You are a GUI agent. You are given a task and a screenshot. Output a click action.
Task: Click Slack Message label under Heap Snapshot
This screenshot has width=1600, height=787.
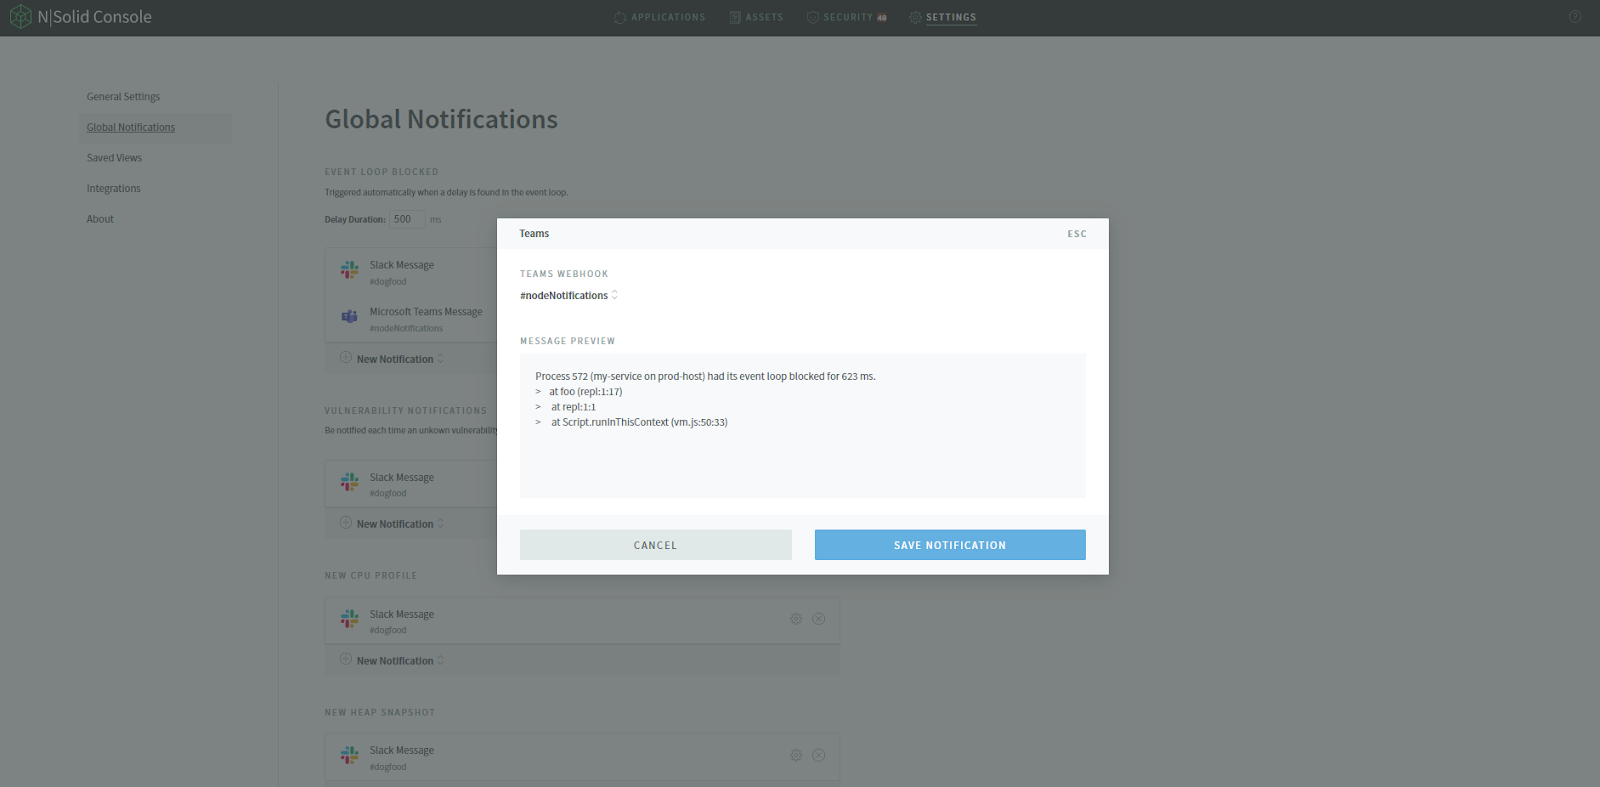click(x=402, y=750)
